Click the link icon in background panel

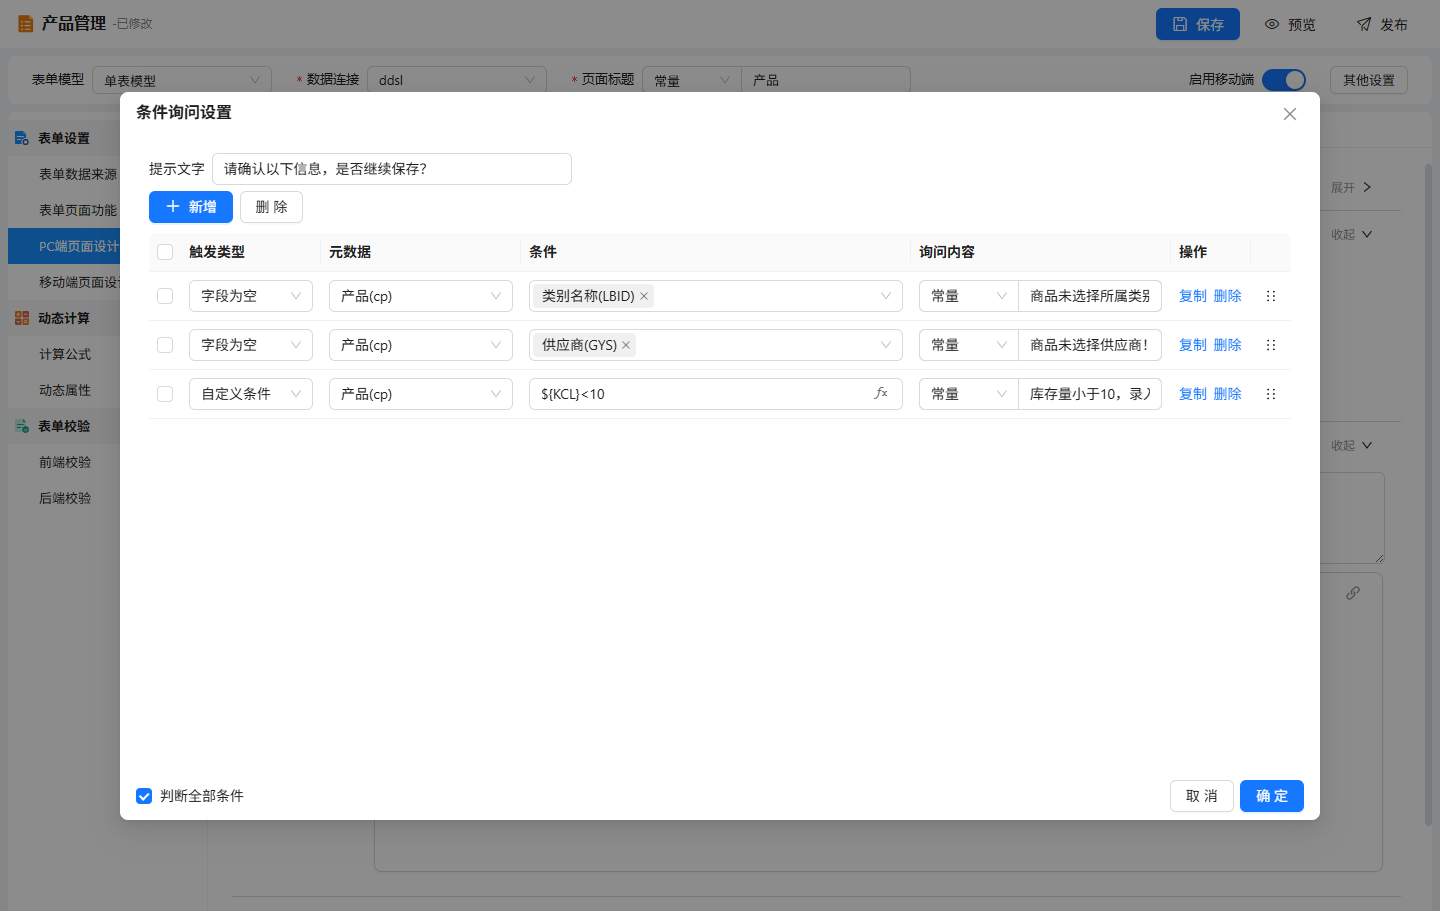click(x=1353, y=593)
